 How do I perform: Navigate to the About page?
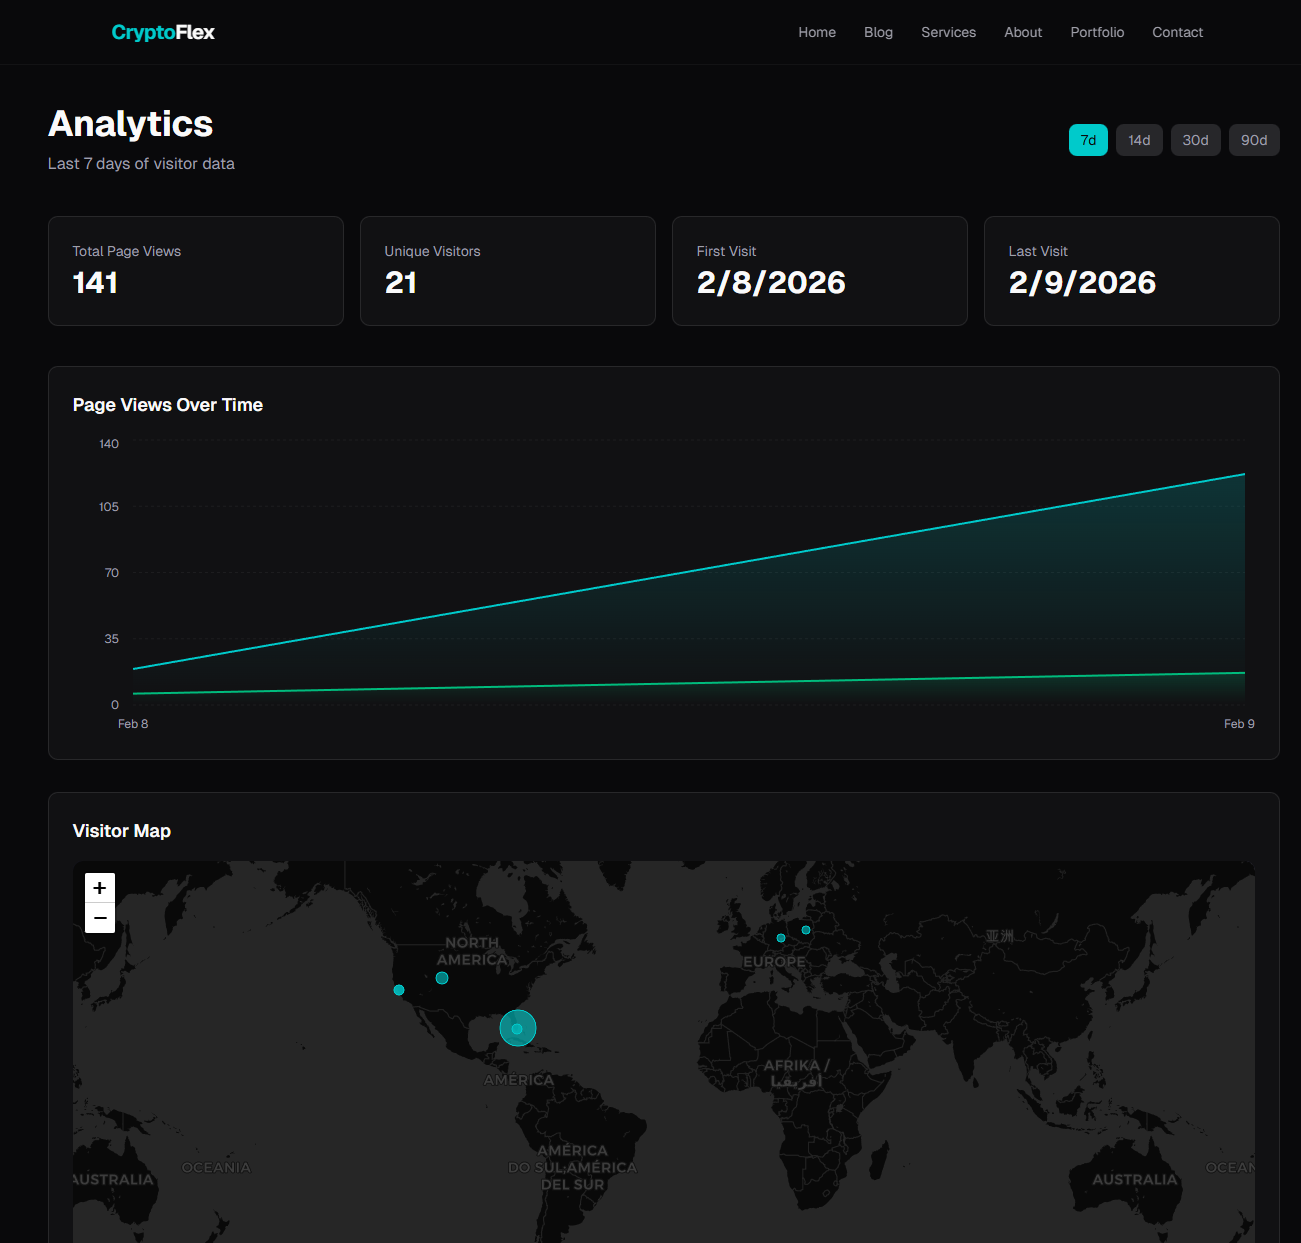click(x=1023, y=32)
